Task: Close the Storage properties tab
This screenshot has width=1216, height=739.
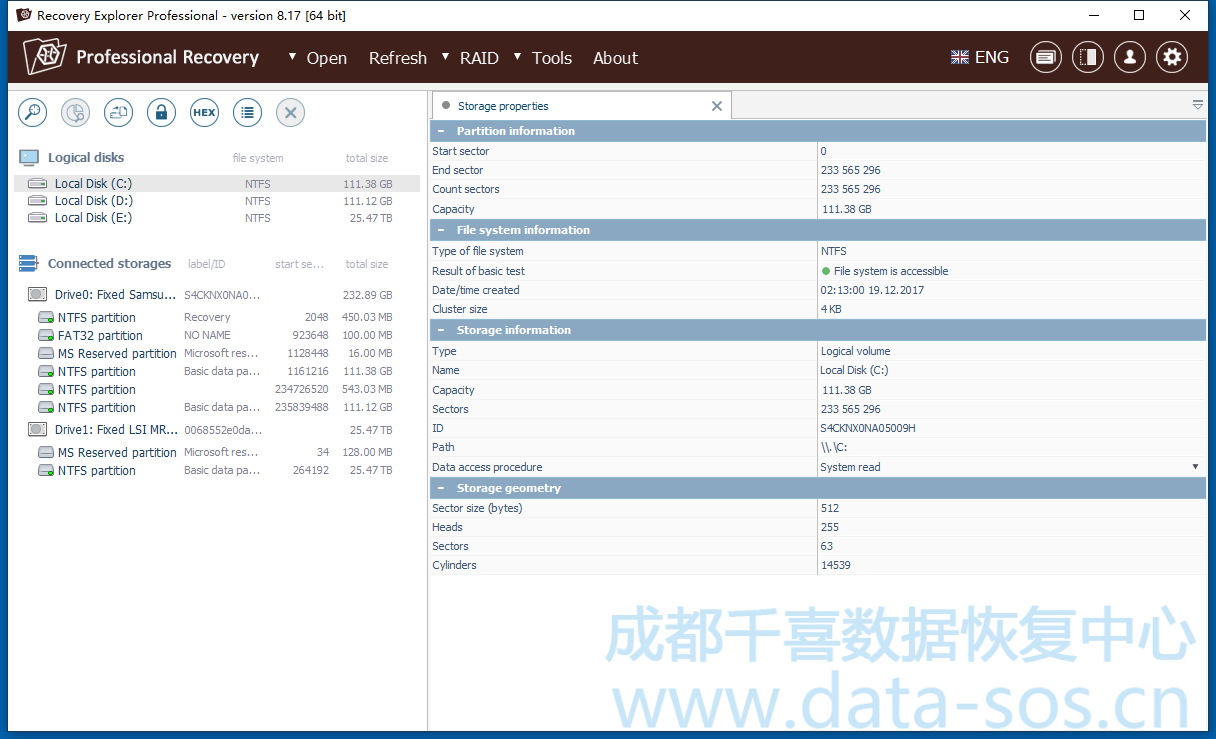Action: [x=716, y=106]
